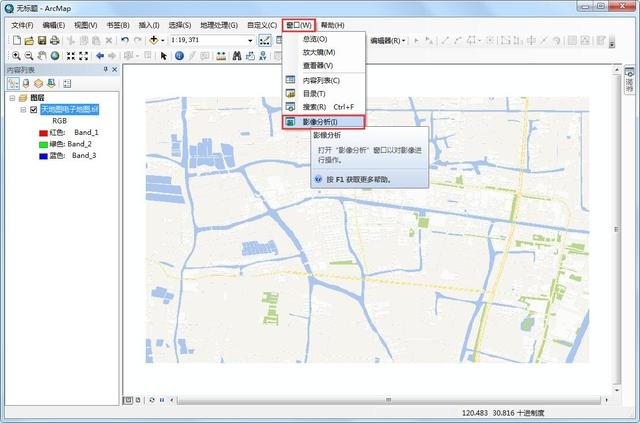Open the 视图(V) menu

point(86,25)
